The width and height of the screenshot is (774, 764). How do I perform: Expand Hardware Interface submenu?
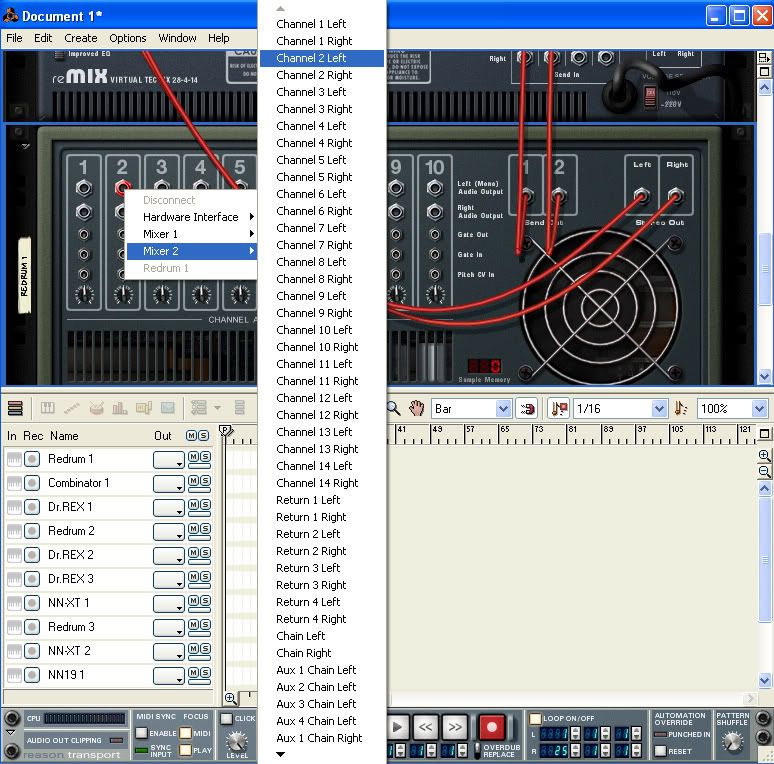click(192, 217)
